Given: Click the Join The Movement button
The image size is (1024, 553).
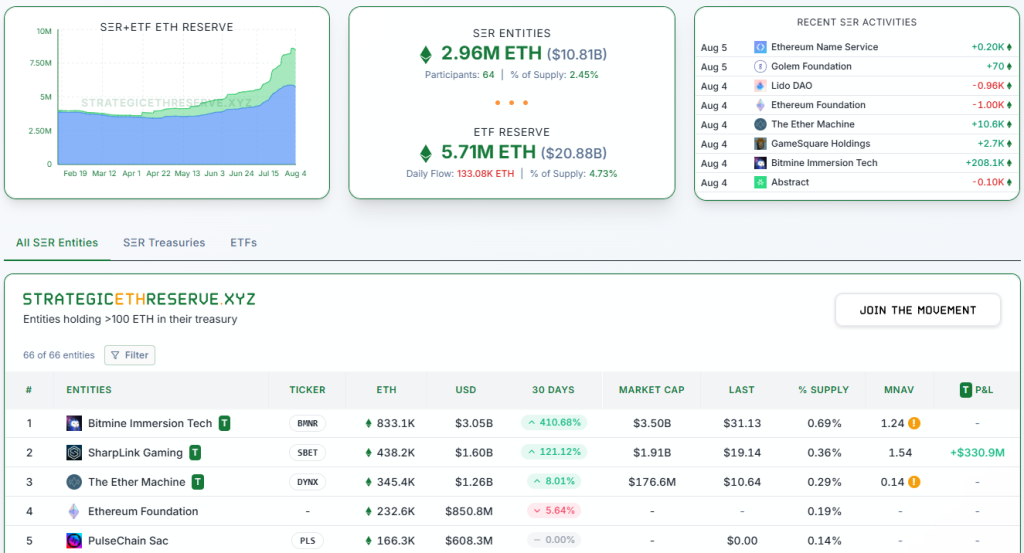Looking at the screenshot, I should click(917, 310).
